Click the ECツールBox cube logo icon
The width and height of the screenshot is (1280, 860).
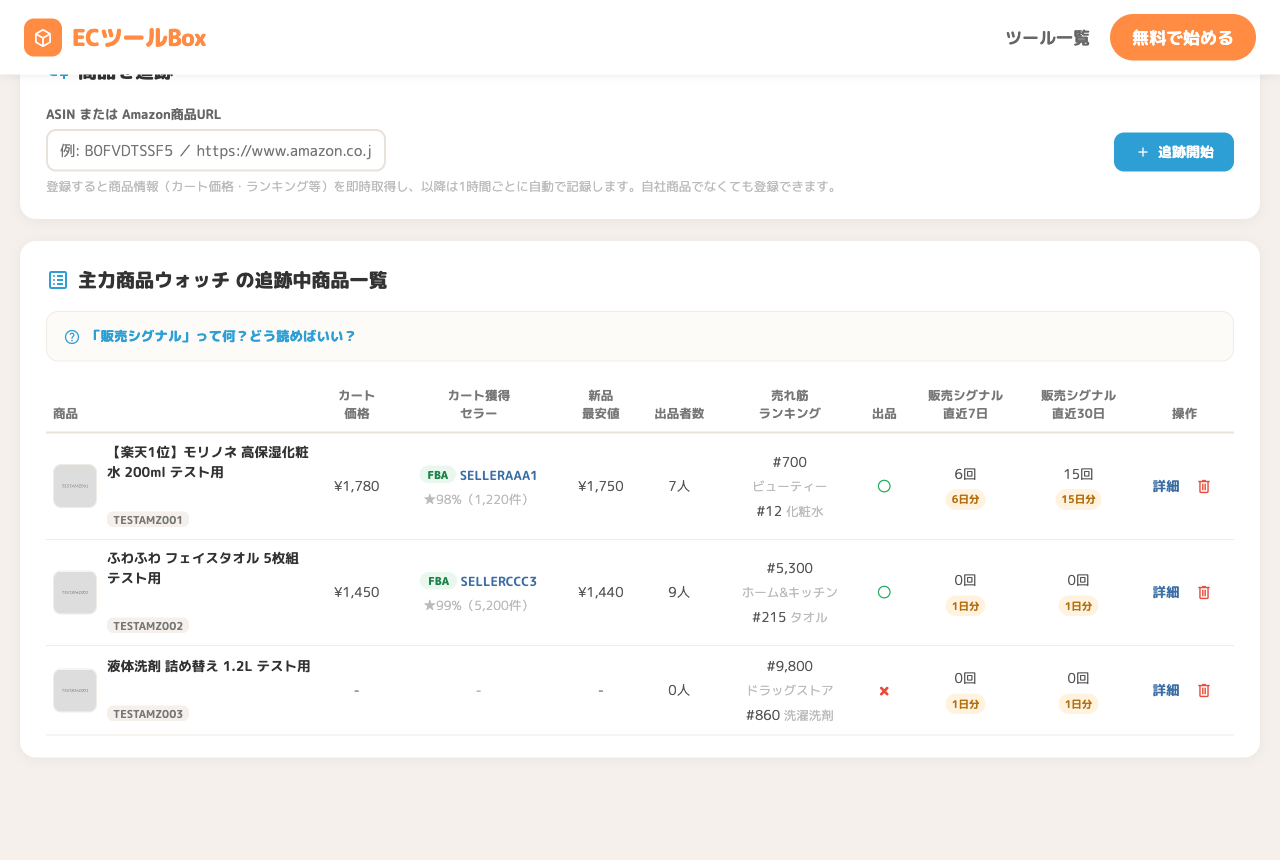point(43,38)
